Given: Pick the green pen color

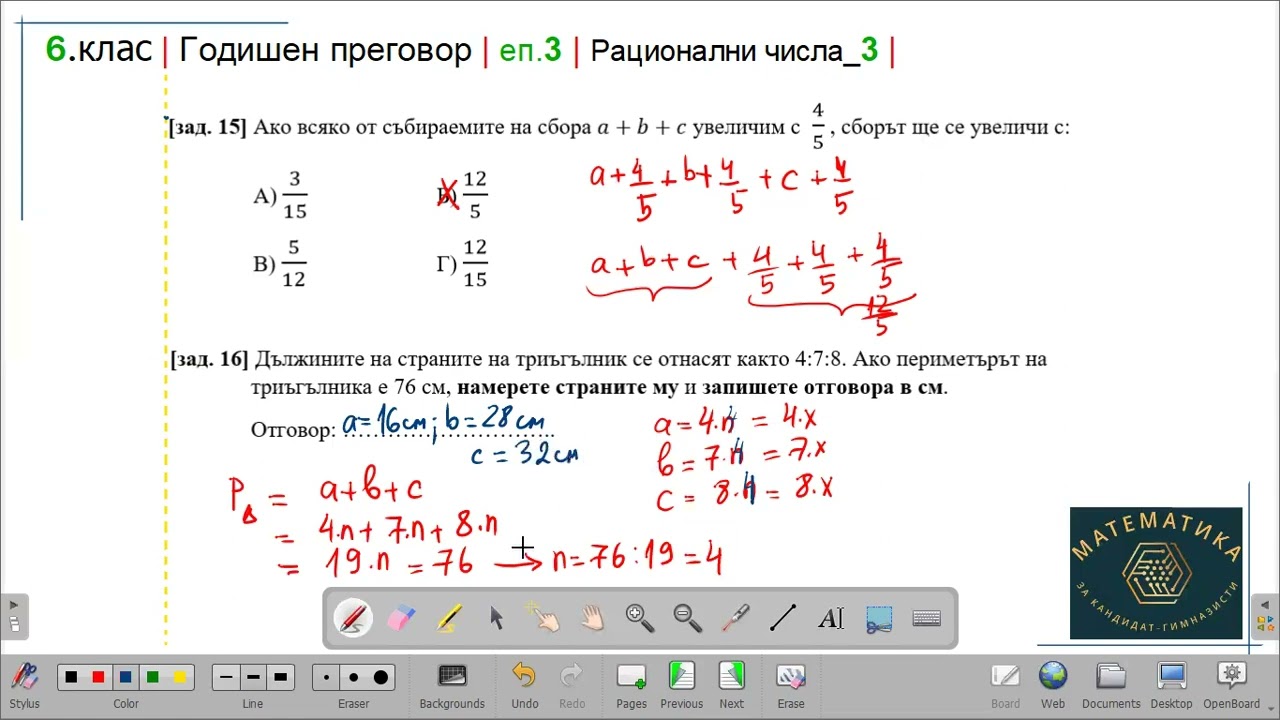Looking at the screenshot, I should (152, 677).
